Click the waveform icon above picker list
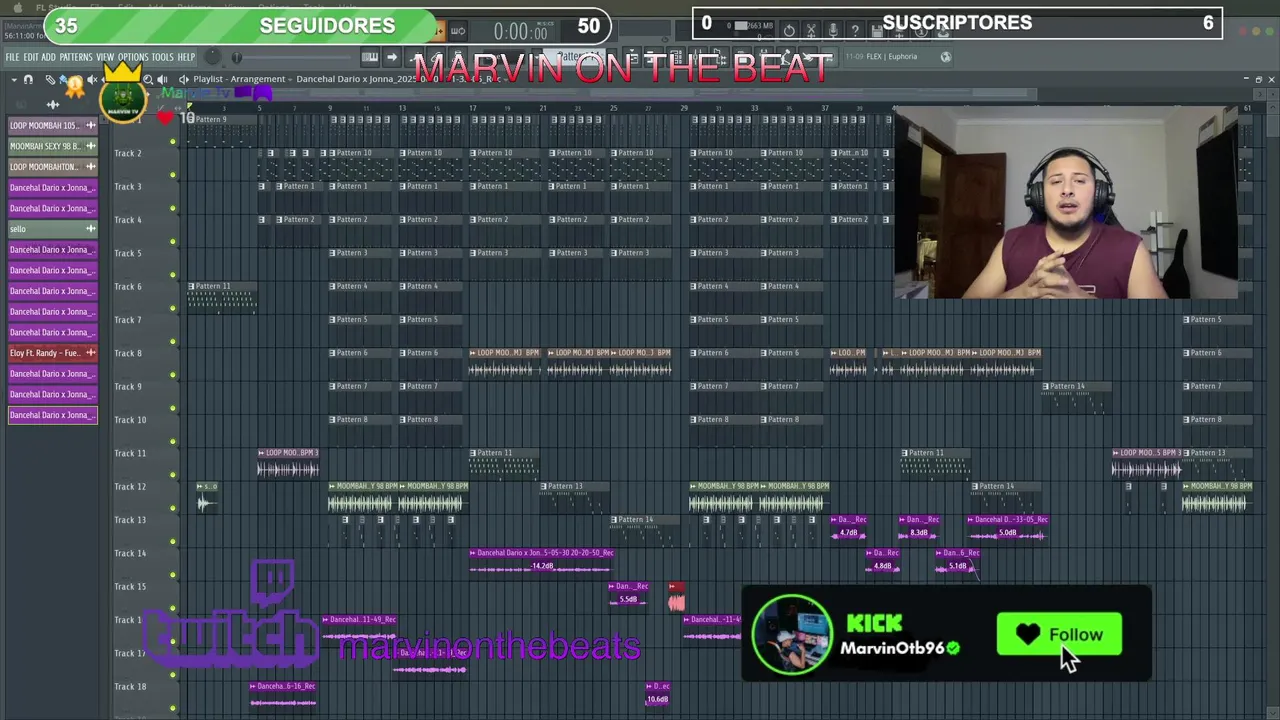This screenshot has width=1280, height=720. (53, 104)
